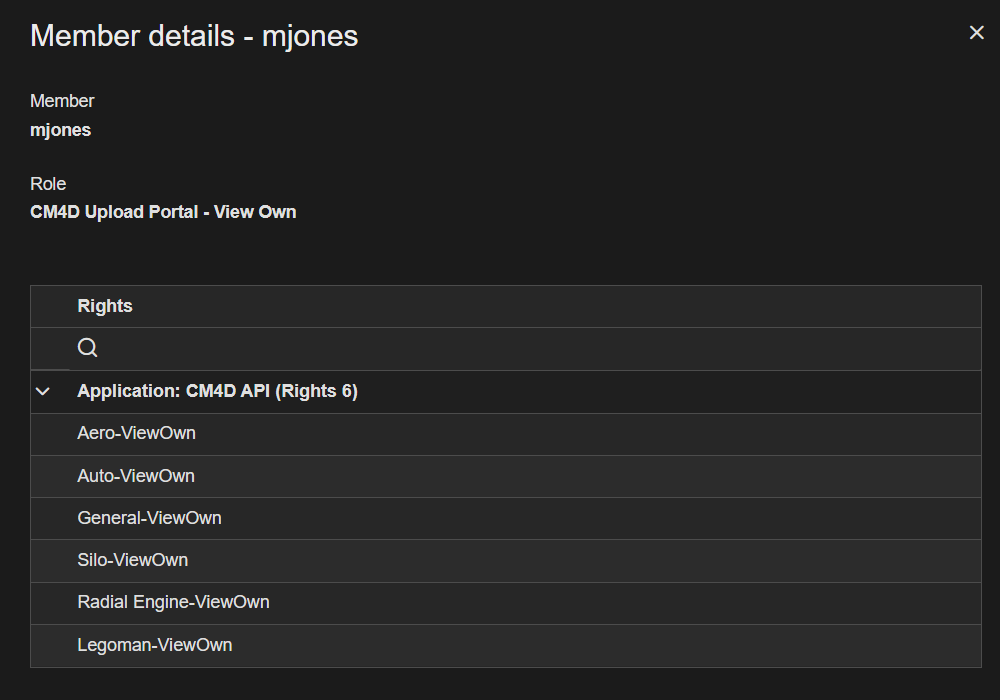Screen dimensions: 1000x700
Task: Collapse the CM4D API application group chevron
Action: [x=43, y=392]
